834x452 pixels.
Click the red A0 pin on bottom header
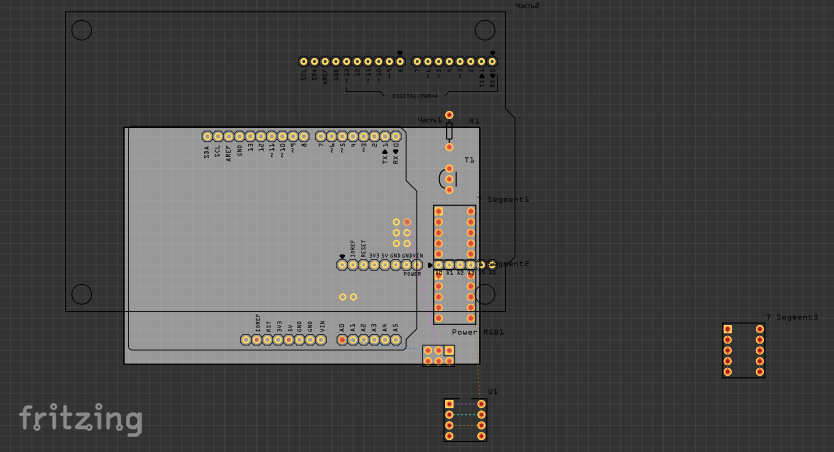click(342, 340)
